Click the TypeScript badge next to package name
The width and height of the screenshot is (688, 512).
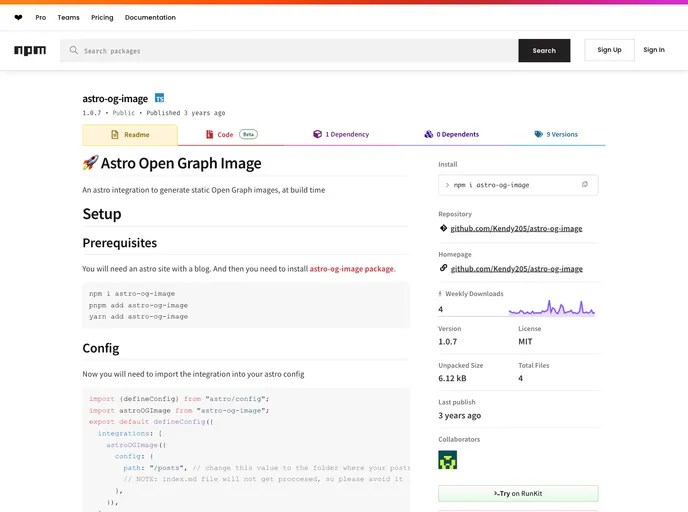coord(160,98)
